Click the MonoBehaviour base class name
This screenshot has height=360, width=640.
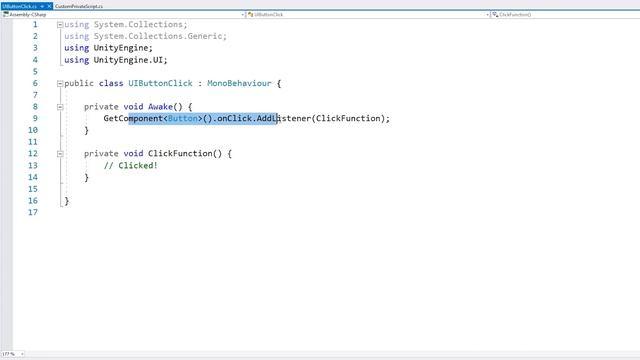point(239,83)
